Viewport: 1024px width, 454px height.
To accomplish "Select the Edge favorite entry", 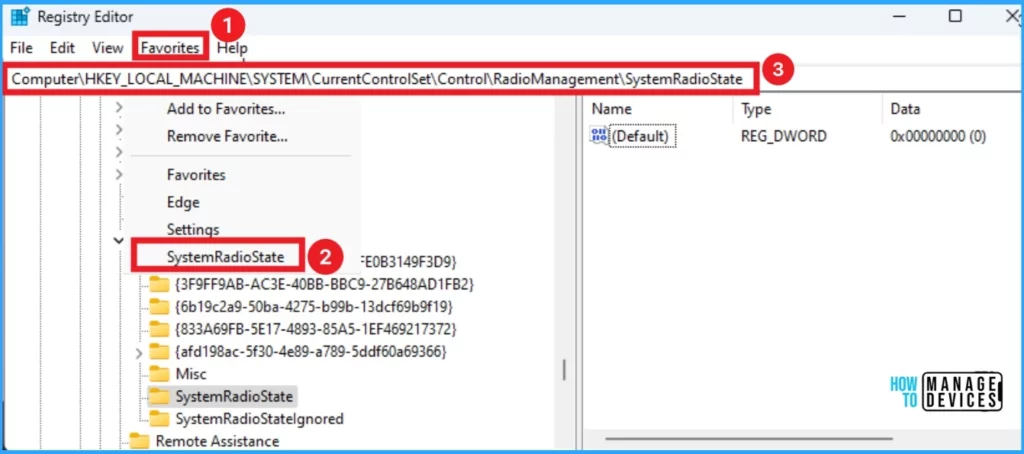I will [x=183, y=203].
